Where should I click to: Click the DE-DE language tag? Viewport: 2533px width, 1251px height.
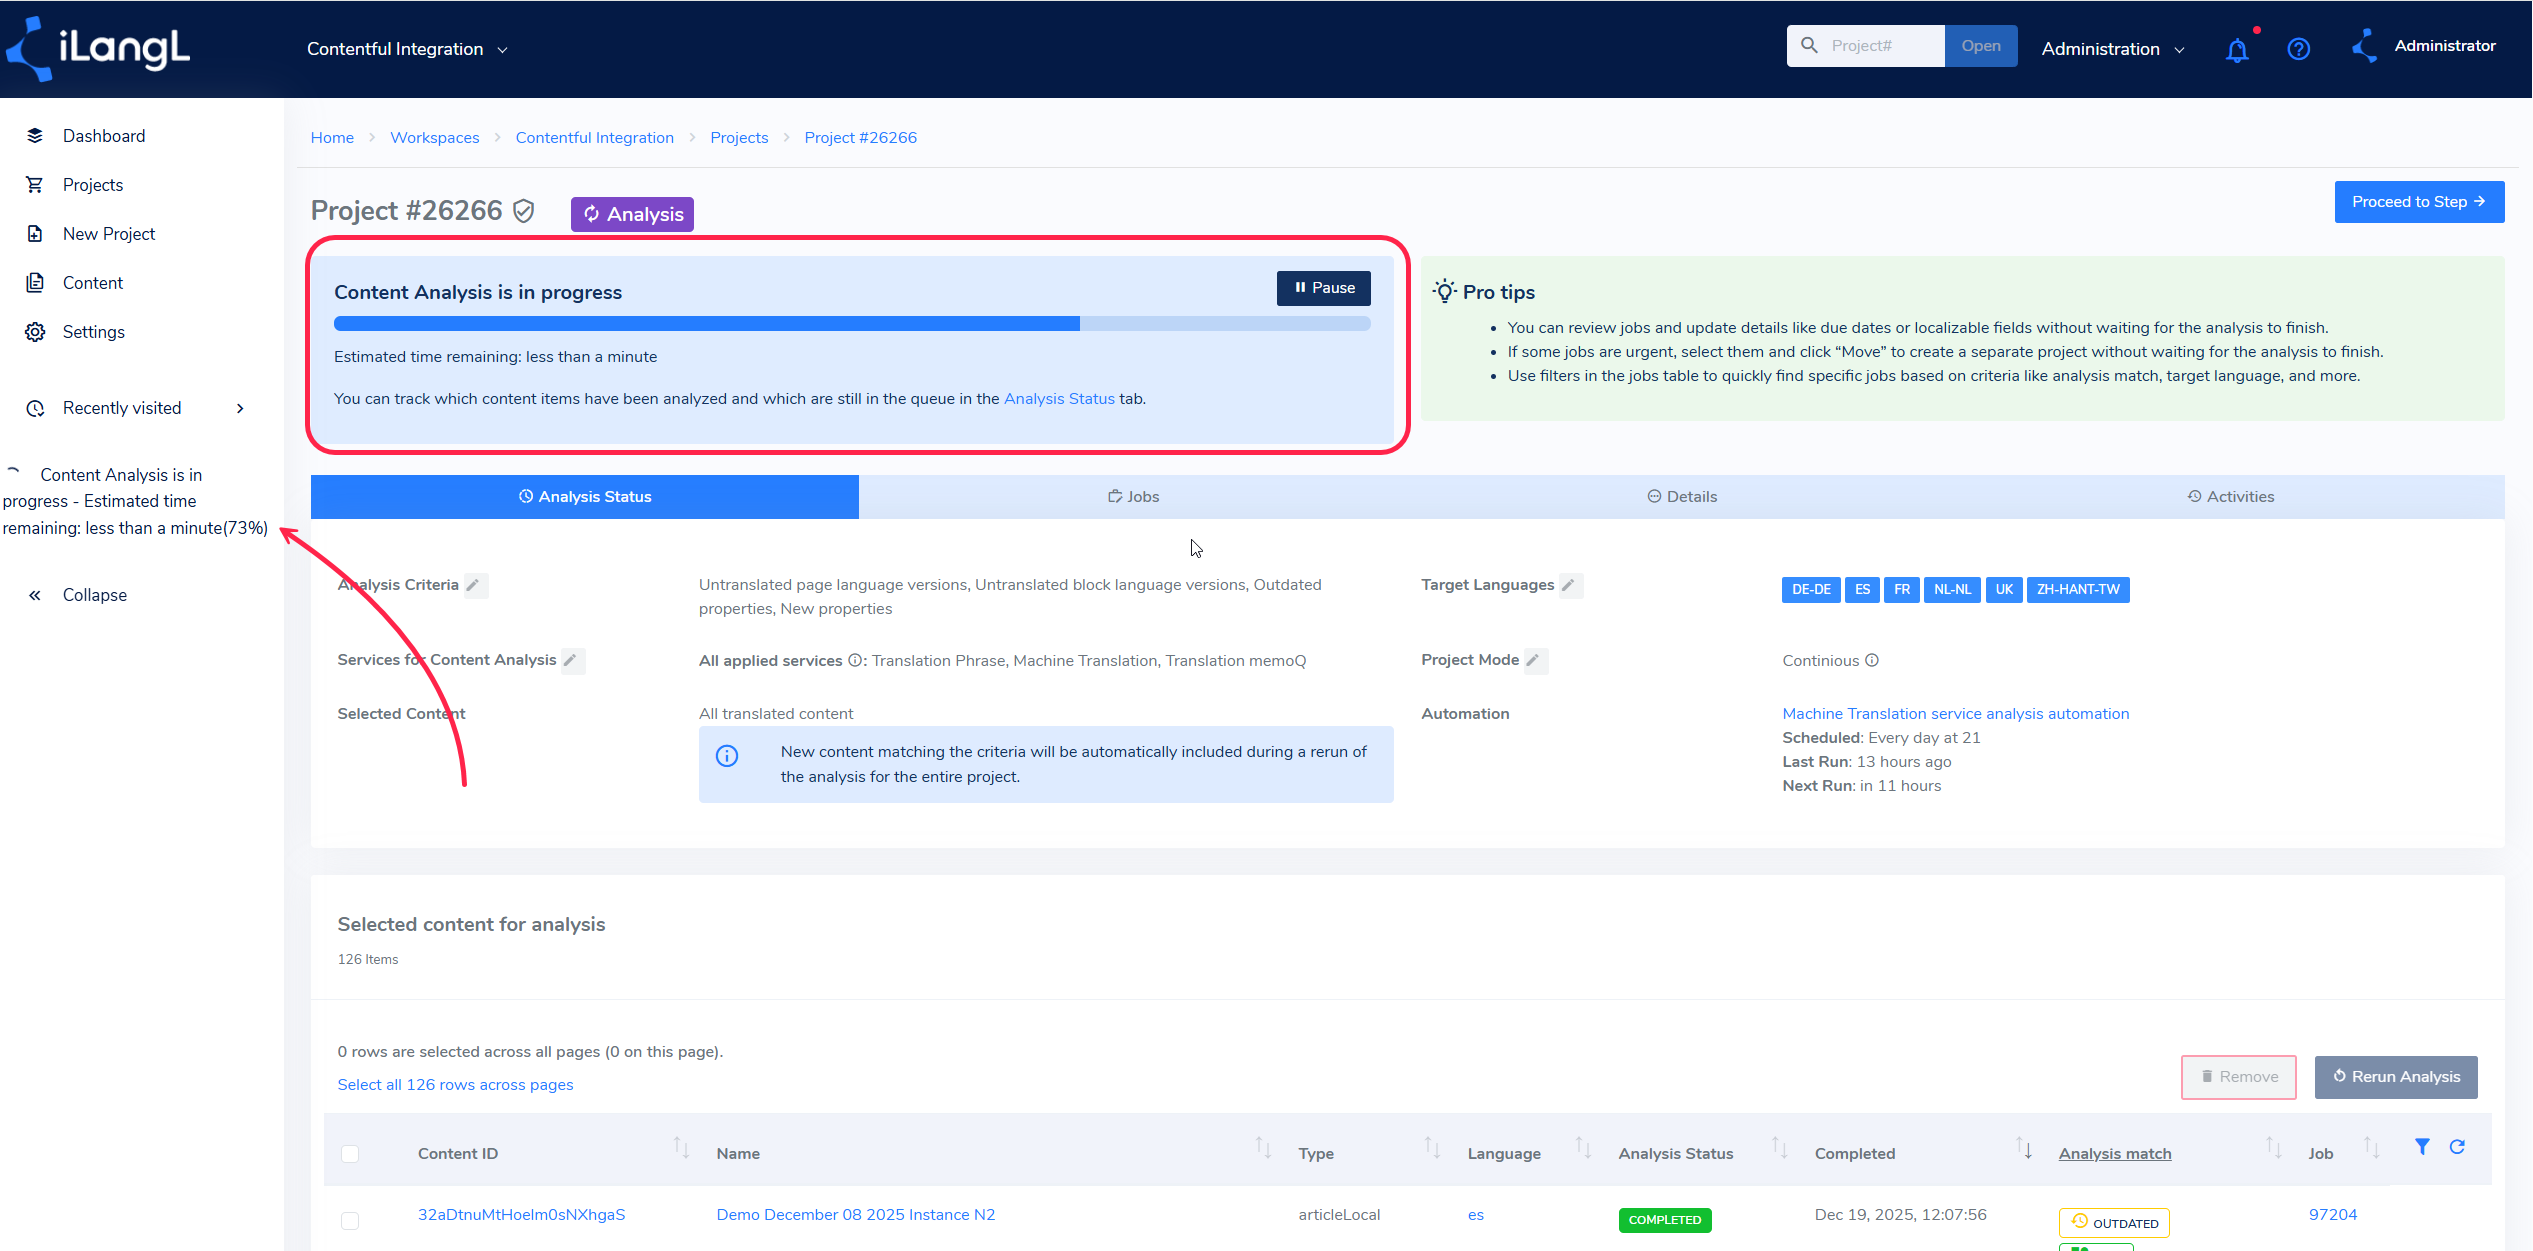[x=1811, y=590]
